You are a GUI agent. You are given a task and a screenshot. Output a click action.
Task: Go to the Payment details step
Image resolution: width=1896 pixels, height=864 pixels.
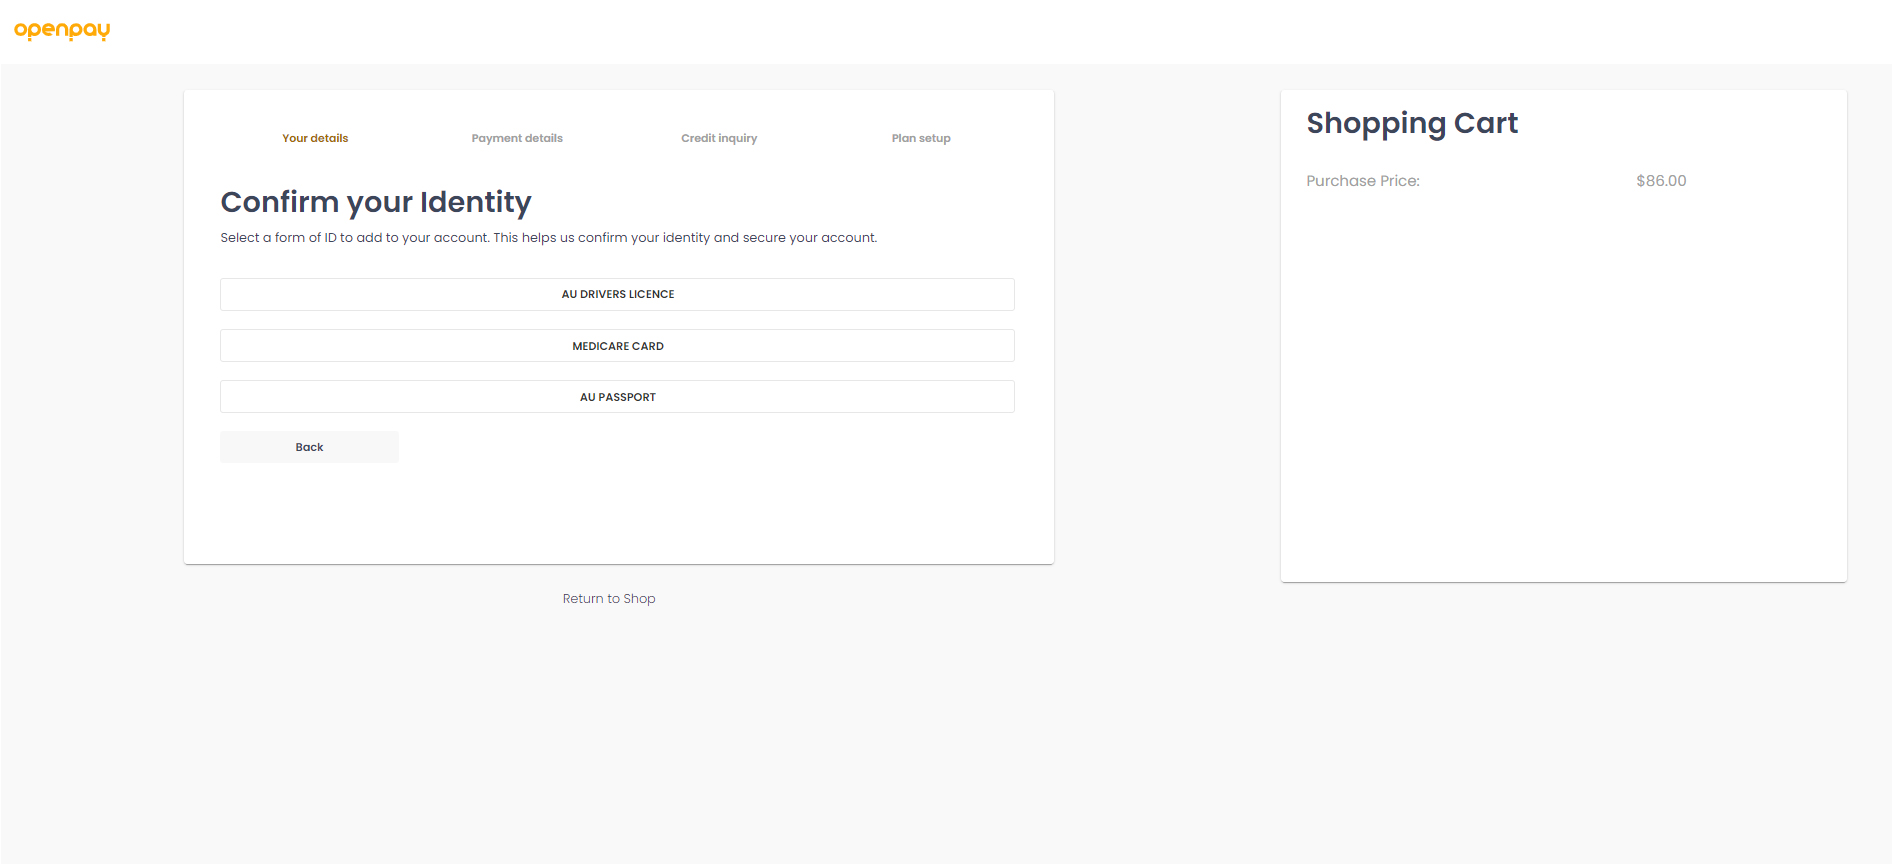(x=517, y=138)
